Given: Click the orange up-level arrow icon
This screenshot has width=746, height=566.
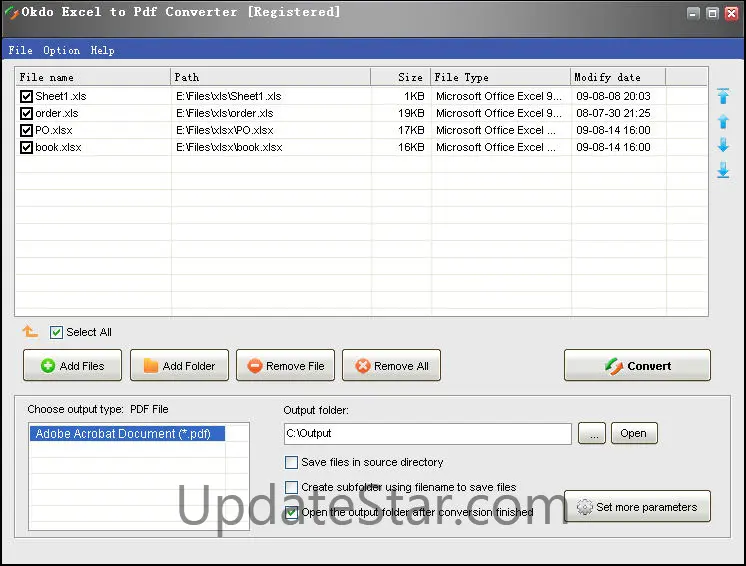Looking at the screenshot, I should (30, 332).
